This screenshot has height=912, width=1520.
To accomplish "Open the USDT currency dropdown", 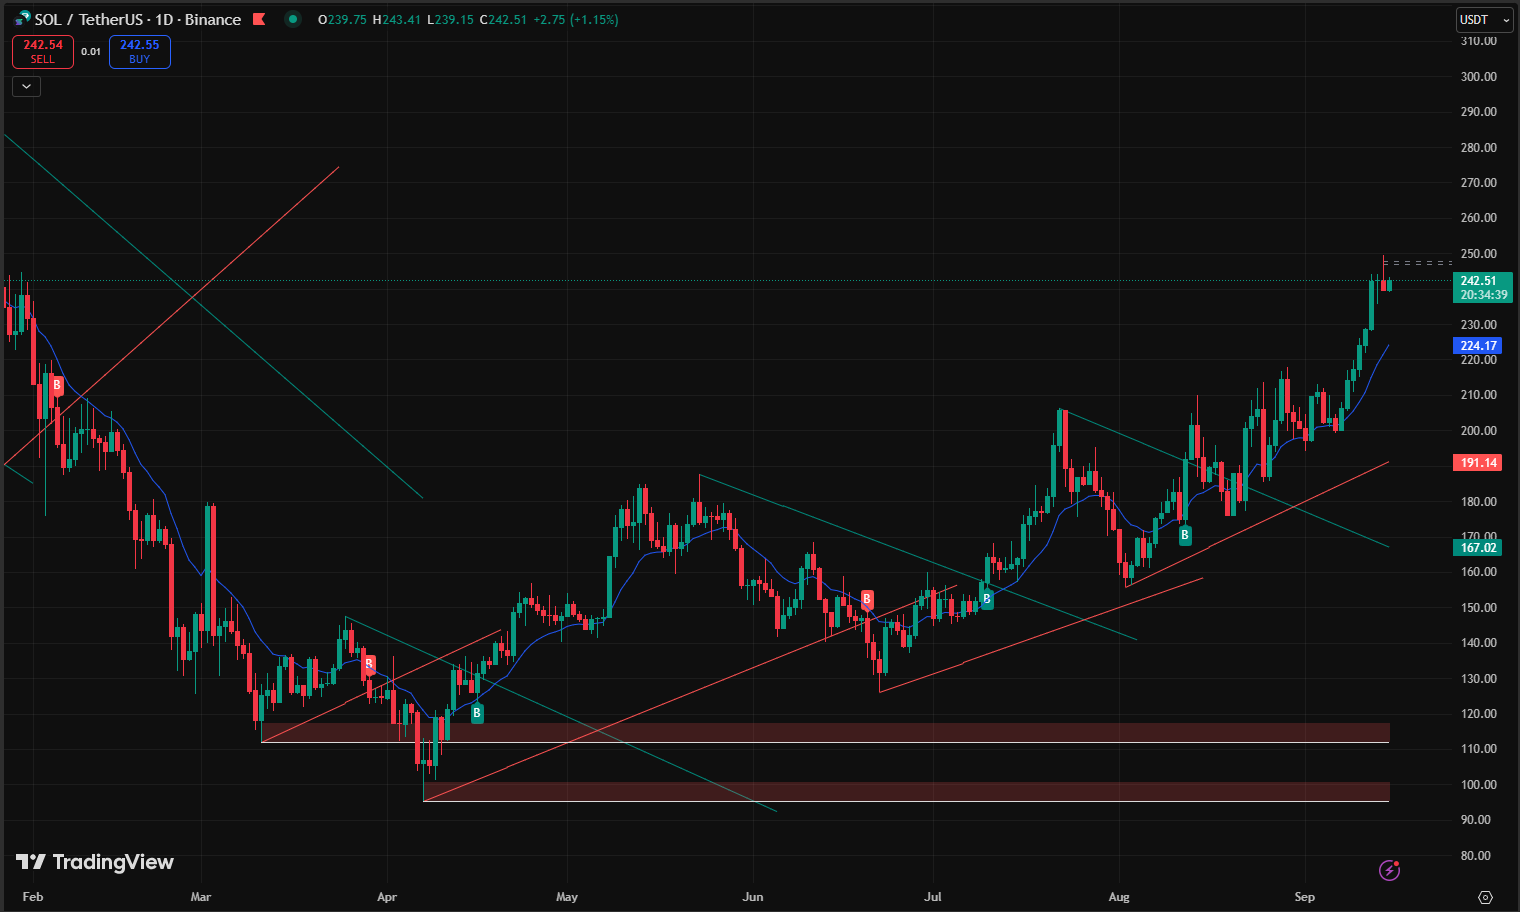I will (x=1484, y=20).
